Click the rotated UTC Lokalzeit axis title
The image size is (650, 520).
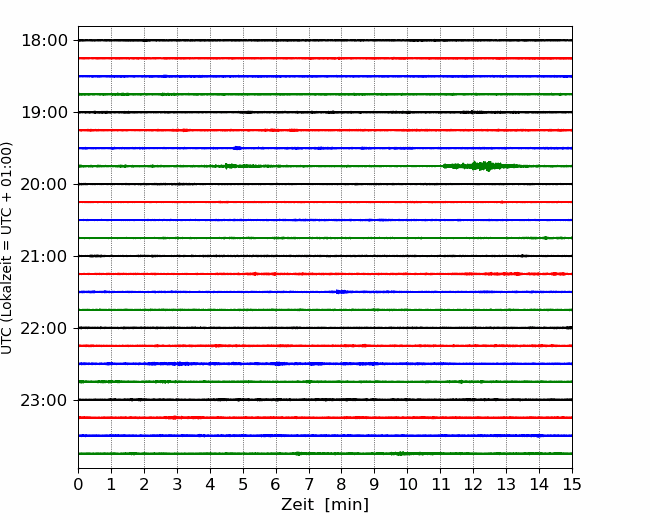pos(6,248)
